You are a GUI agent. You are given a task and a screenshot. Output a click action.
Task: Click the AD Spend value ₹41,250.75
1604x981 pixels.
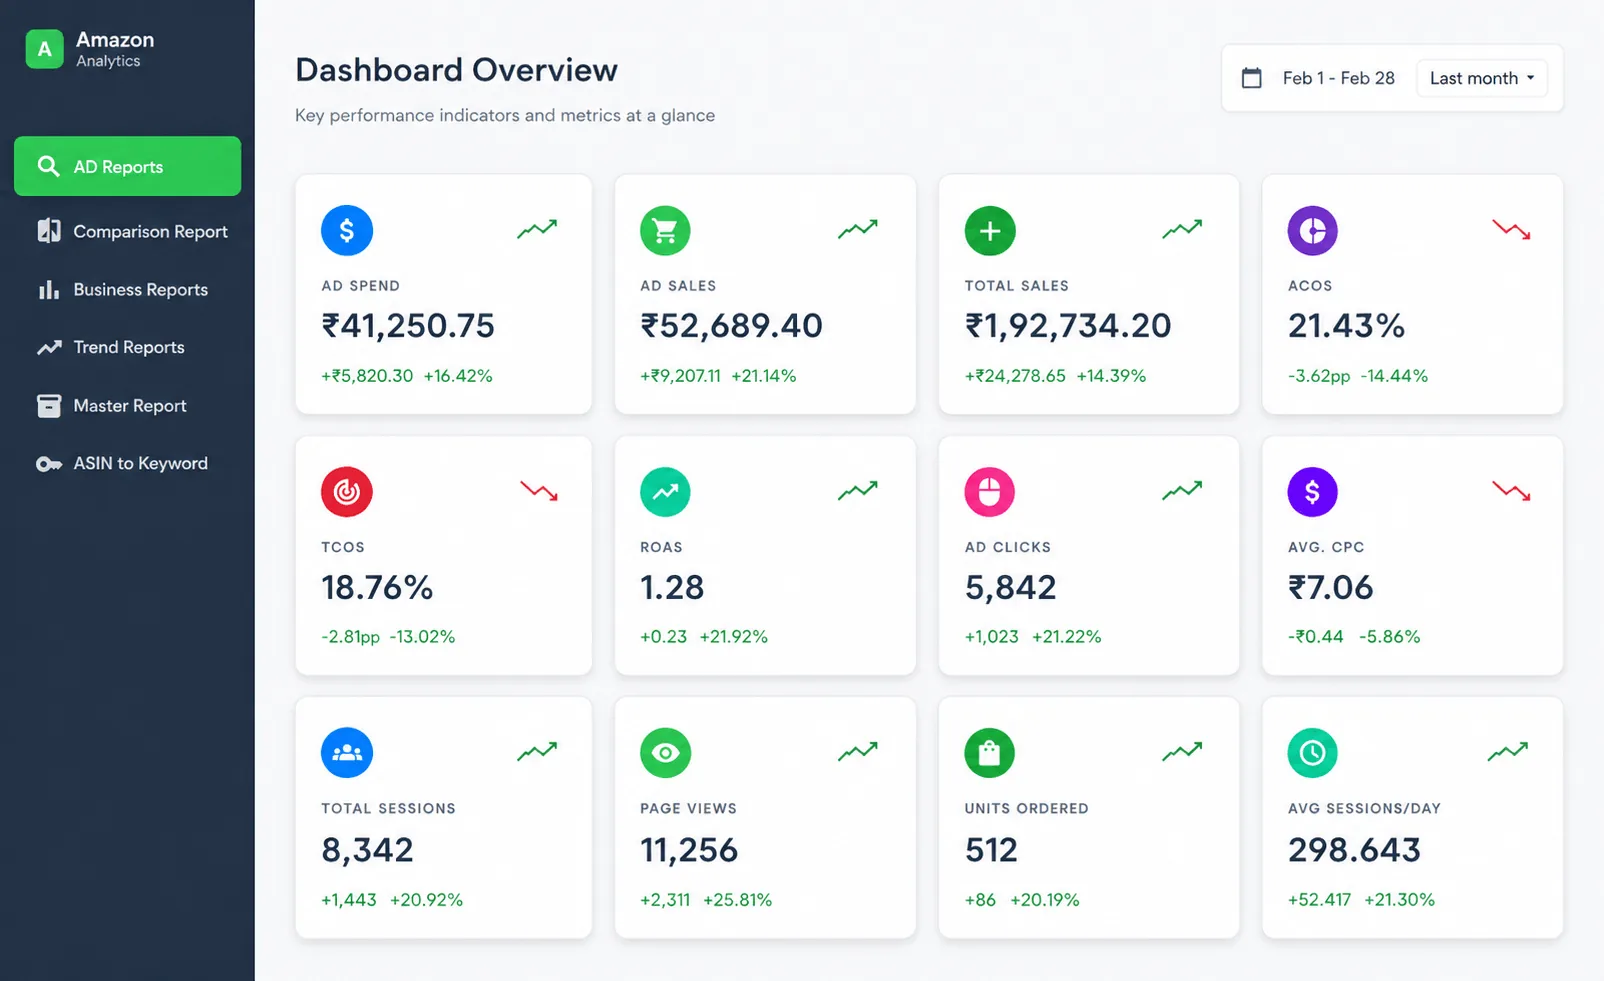(408, 326)
